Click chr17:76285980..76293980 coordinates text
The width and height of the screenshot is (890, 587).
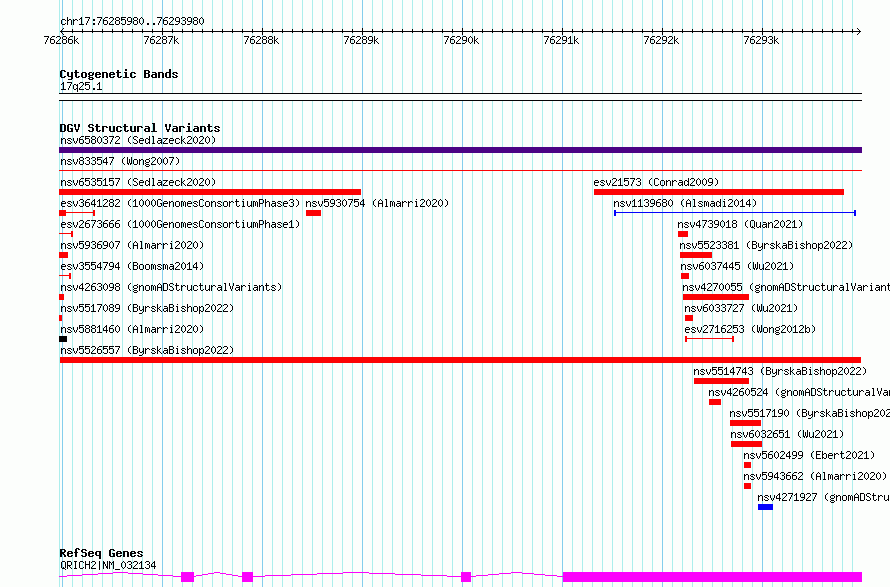[x=132, y=21]
